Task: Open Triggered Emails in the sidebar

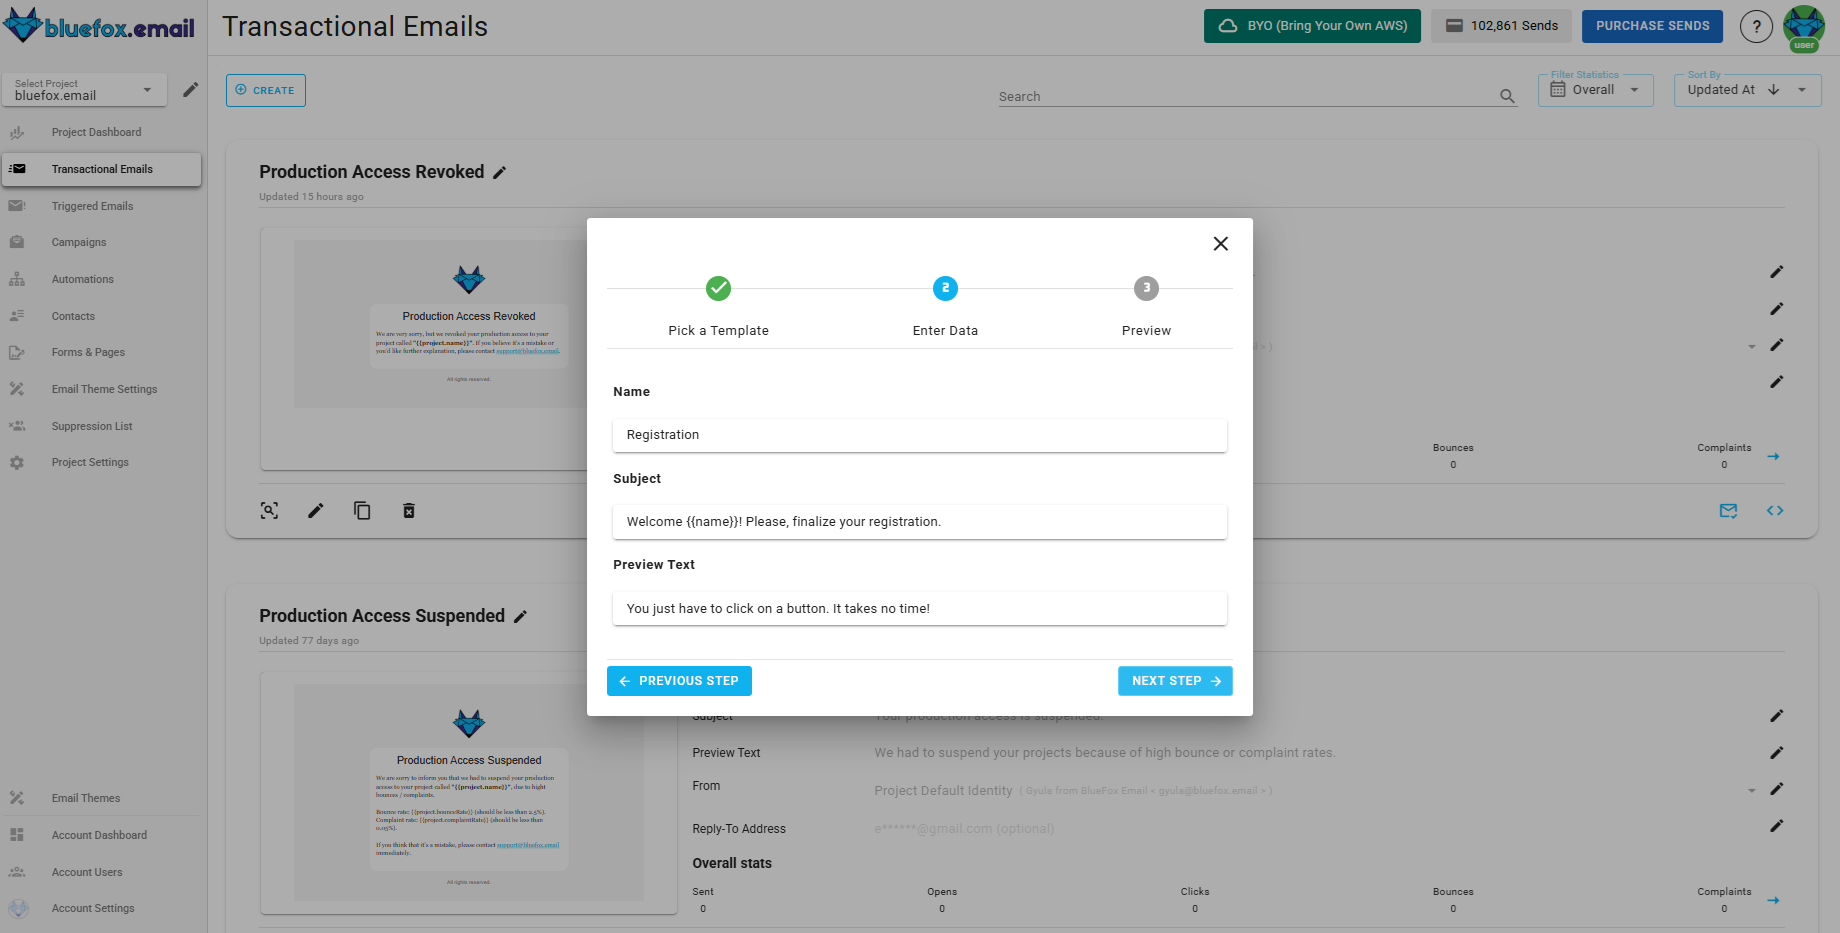Action: (x=92, y=205)
